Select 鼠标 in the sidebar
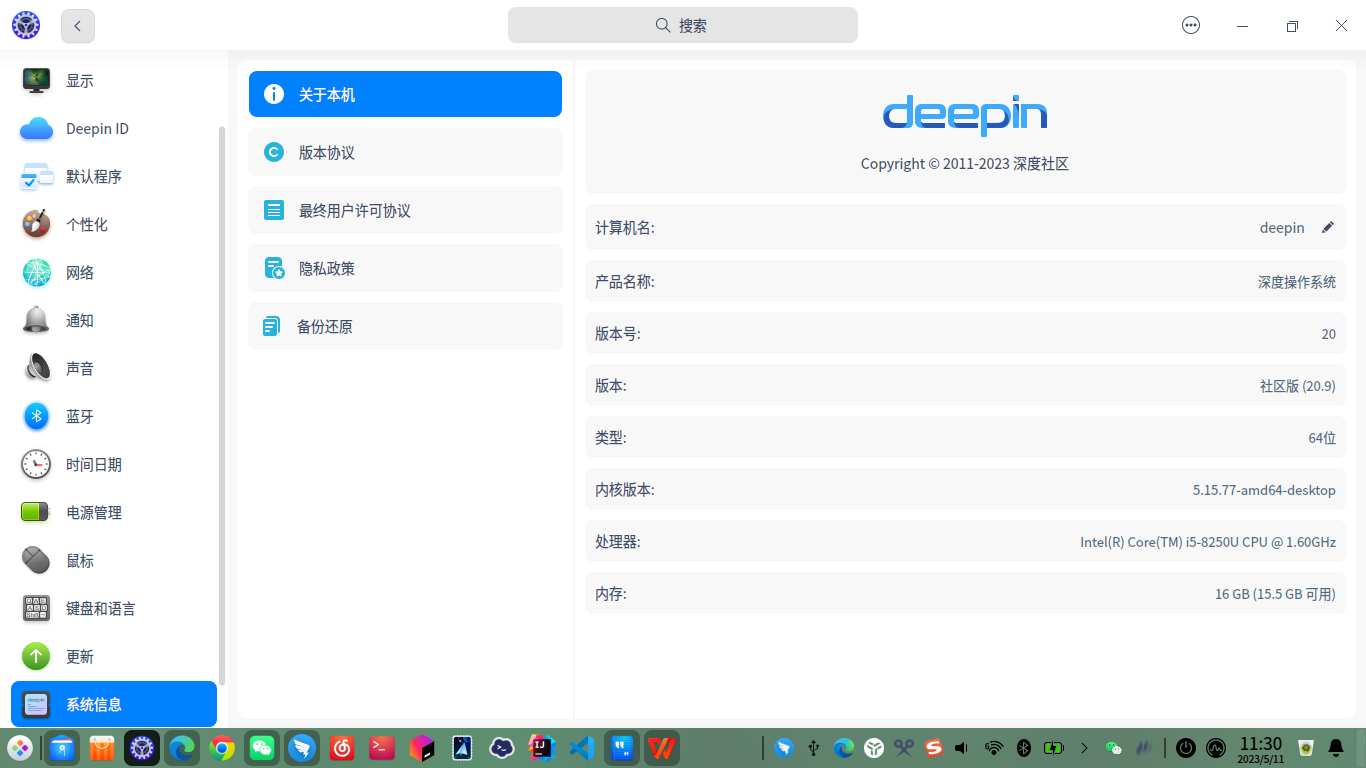This screenshot has width=1366, height=768. click(114, 561)
